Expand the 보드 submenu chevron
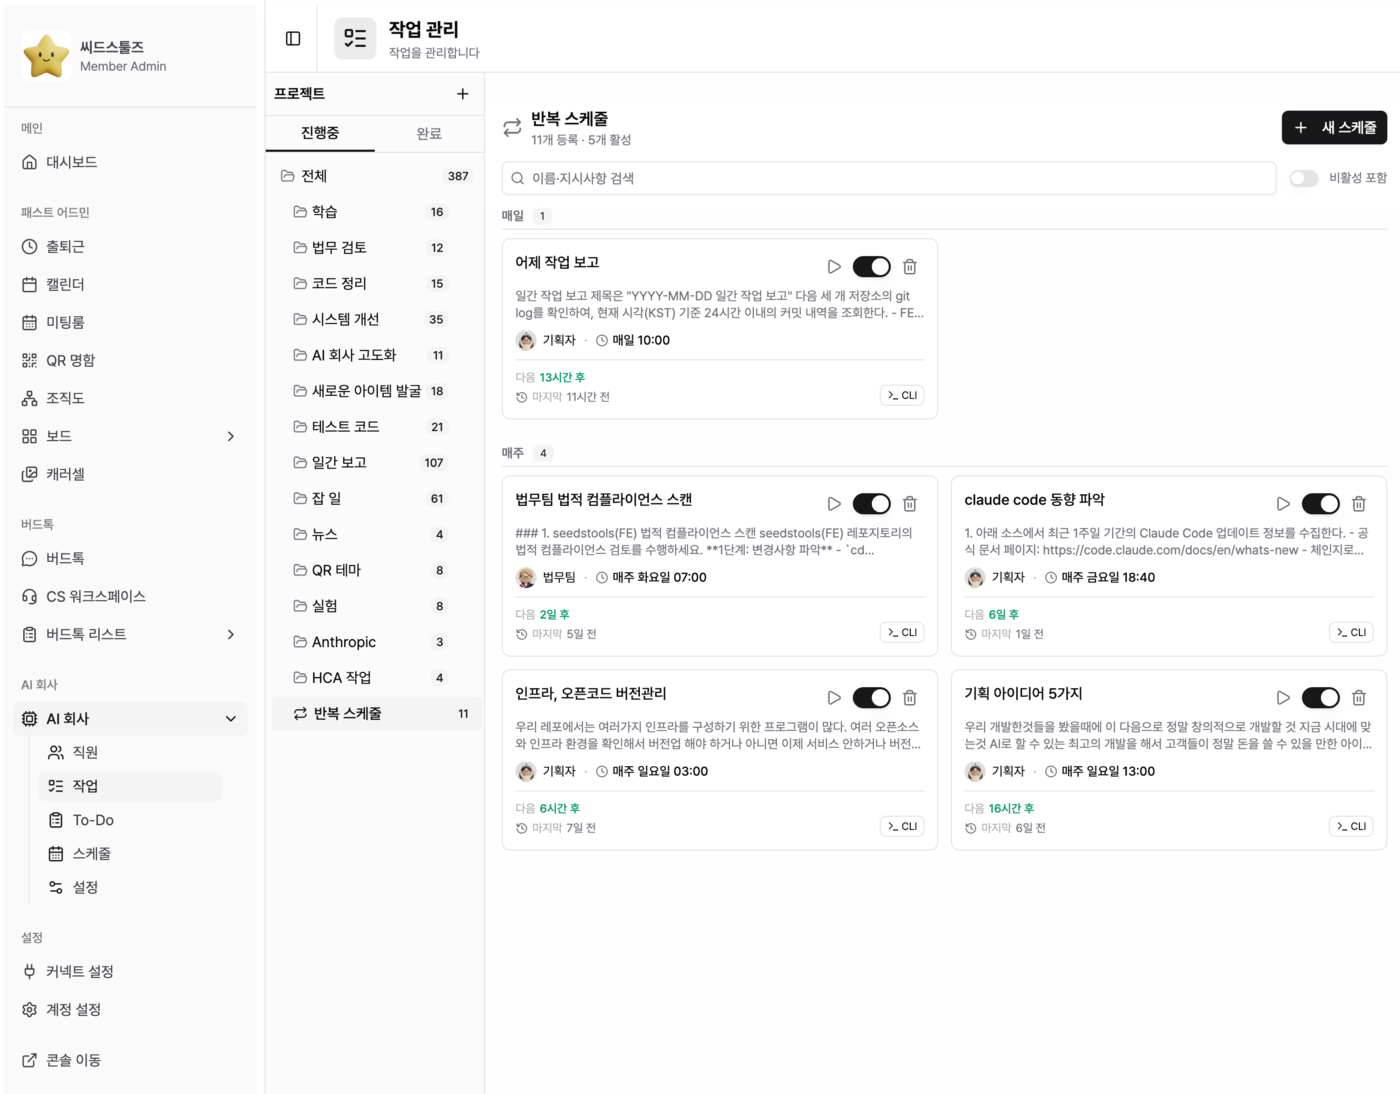1400x1094 pixels. point(231,437)
